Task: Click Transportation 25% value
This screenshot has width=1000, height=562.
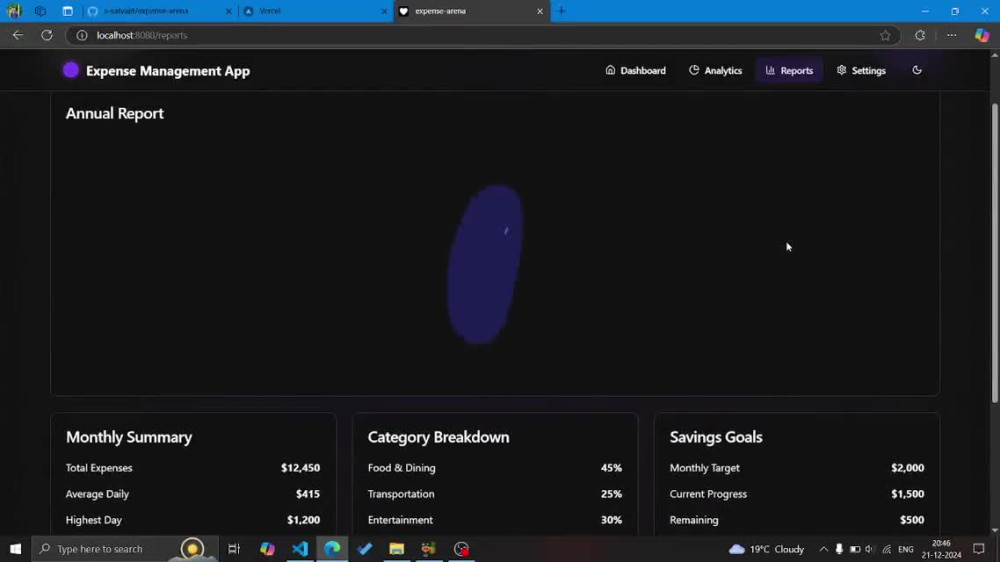Action: tap(611, 494)
